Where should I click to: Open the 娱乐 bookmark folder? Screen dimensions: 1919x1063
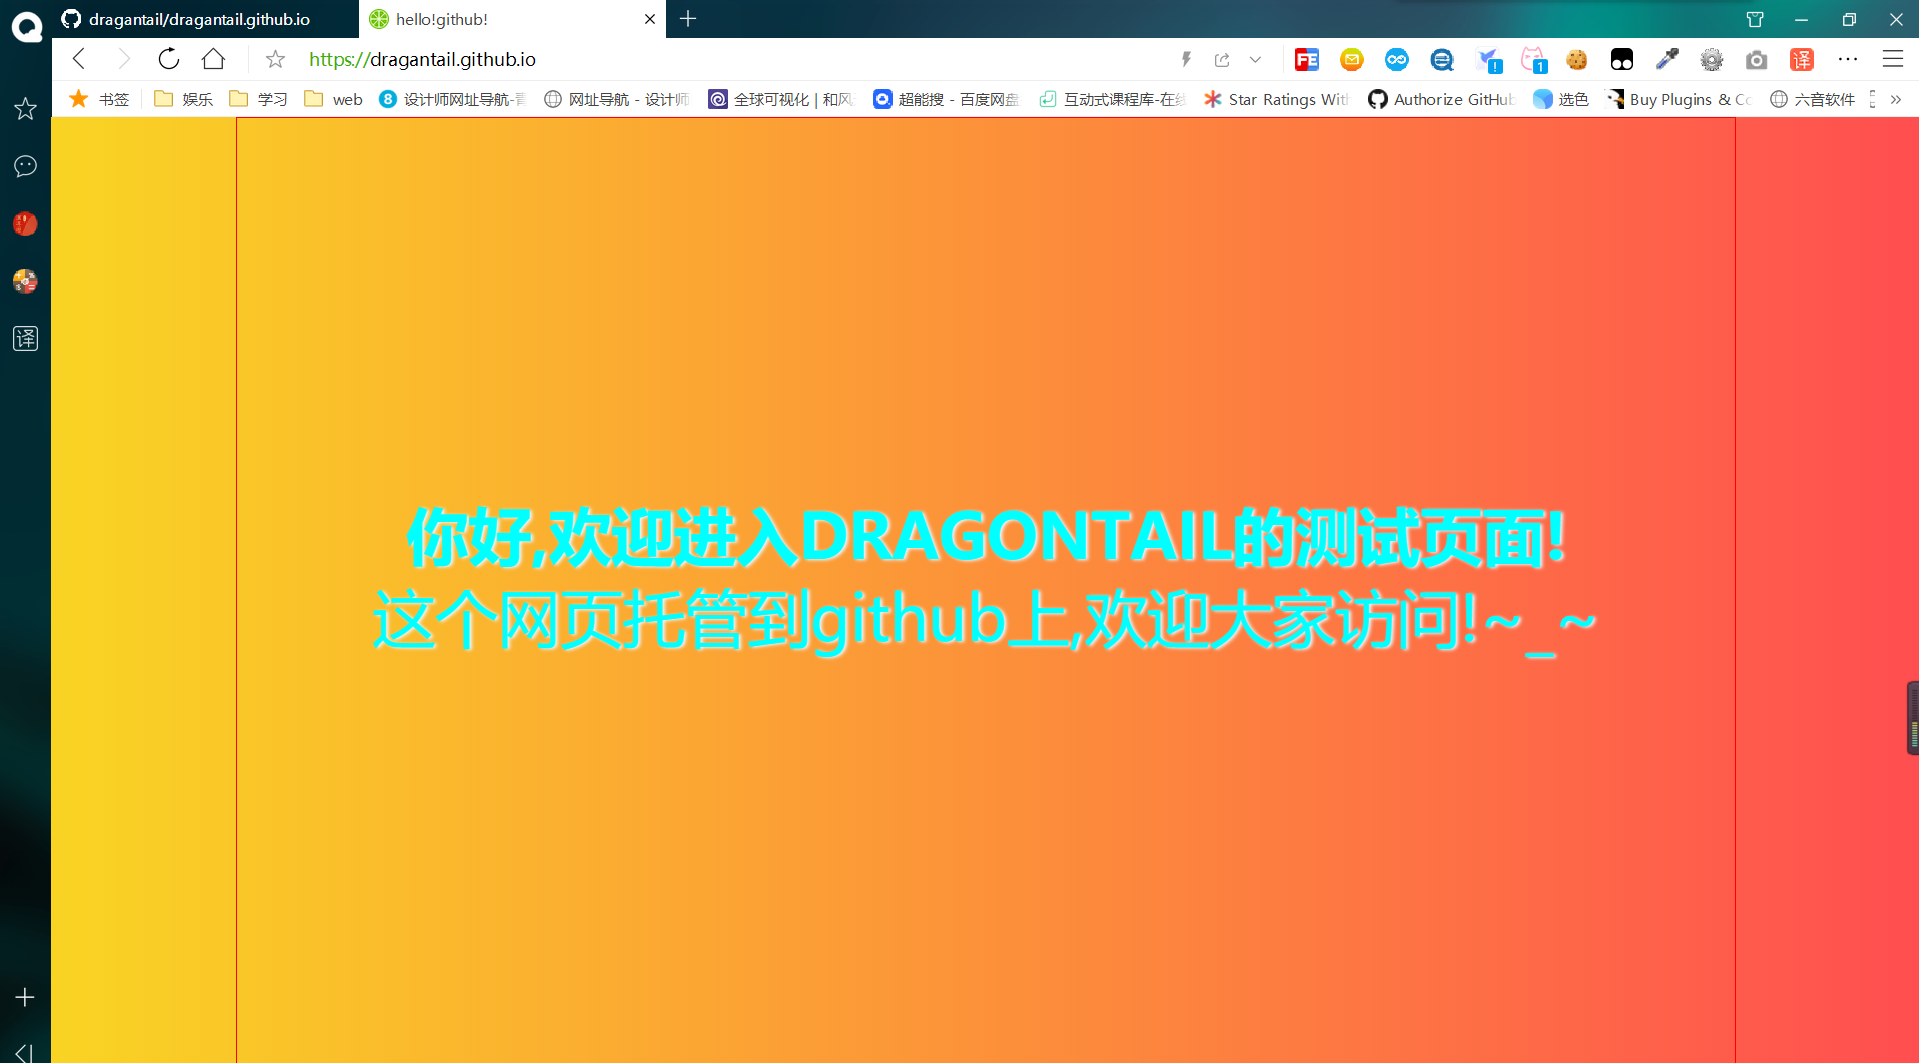click(x=183, y=99)
